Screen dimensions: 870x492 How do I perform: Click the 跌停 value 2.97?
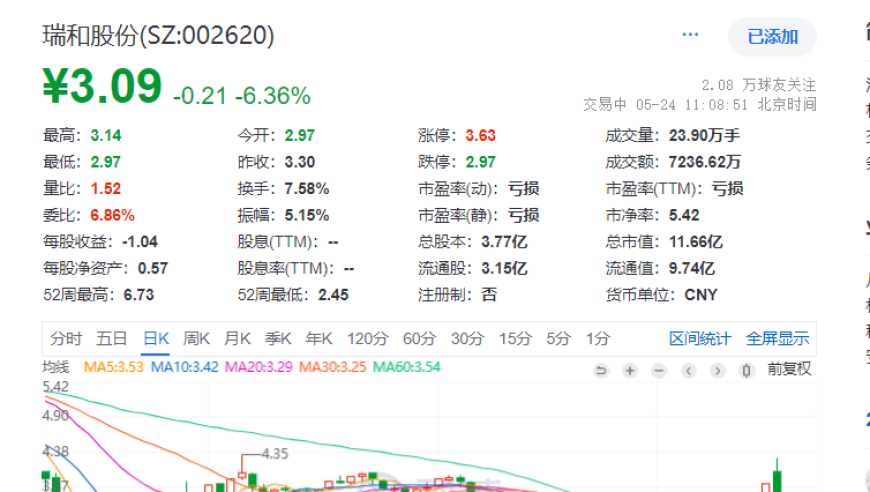click(x=480, y=162)
